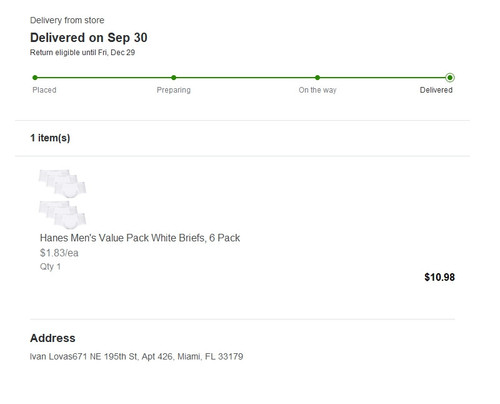This screenshot has height=404, width=500.
Task: Click the Placed status dot
Action: pos(35,78)
